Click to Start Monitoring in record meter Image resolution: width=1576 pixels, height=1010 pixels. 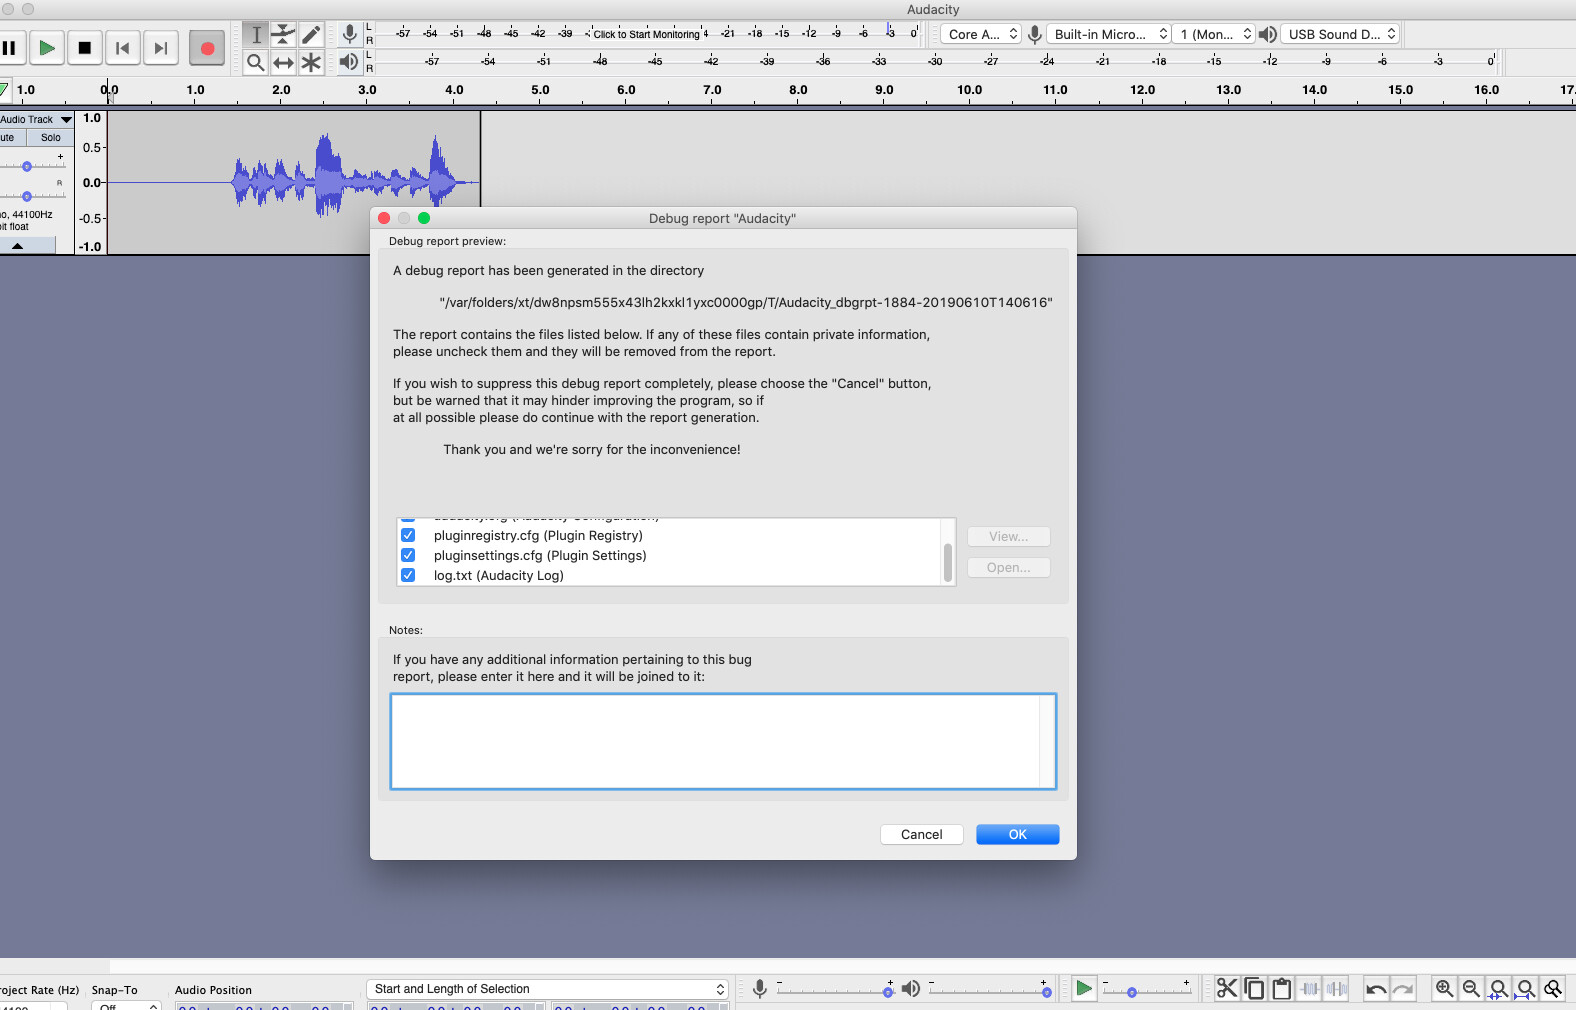click(647, 34)
